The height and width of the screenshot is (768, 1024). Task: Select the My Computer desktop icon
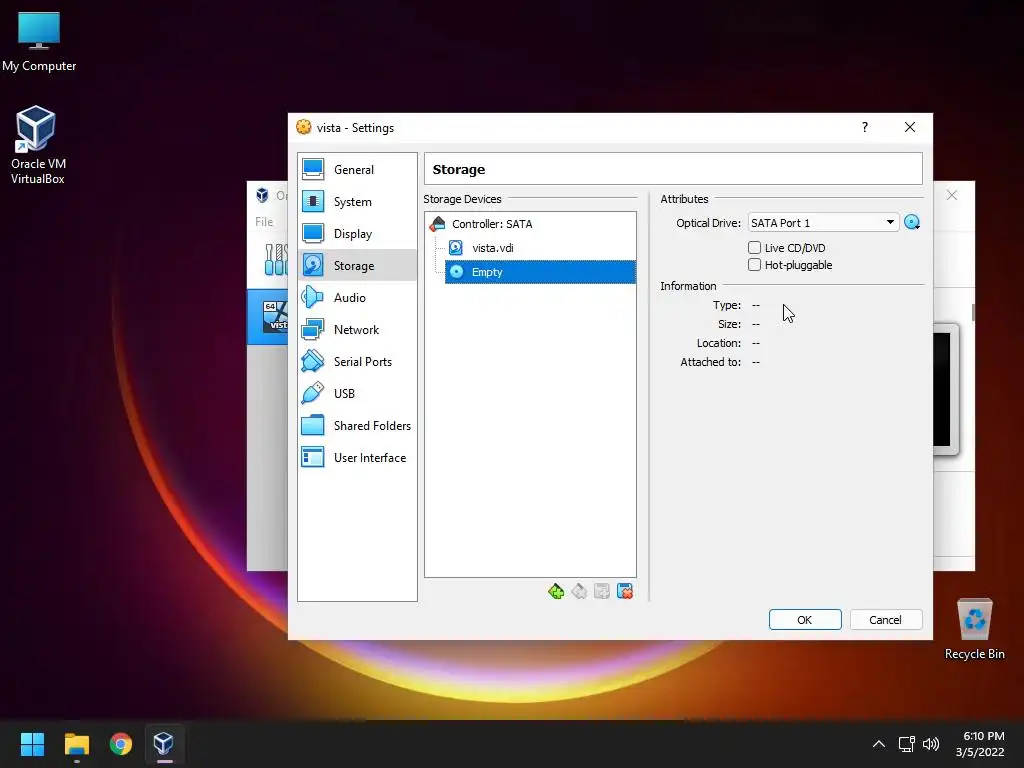click(x=39, y=42)
